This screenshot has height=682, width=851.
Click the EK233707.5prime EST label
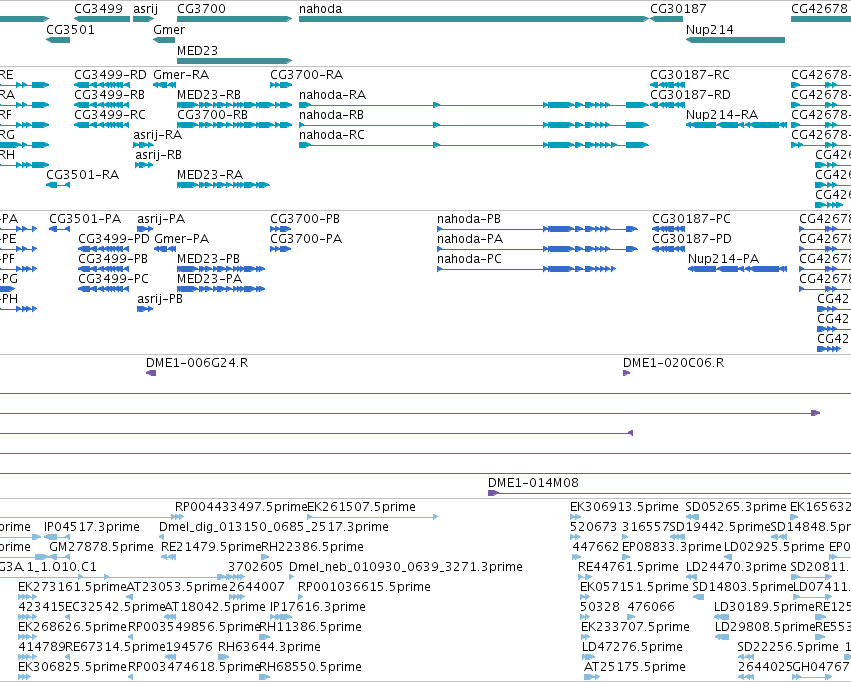[635, 627]
